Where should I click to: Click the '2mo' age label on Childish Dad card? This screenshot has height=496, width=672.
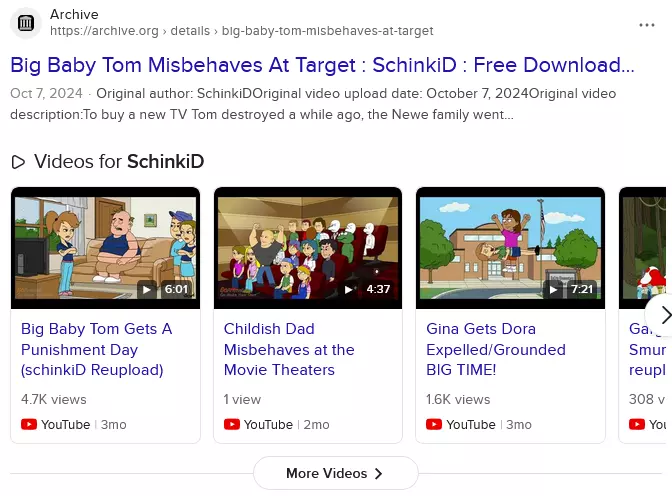[x=316, y=425]
